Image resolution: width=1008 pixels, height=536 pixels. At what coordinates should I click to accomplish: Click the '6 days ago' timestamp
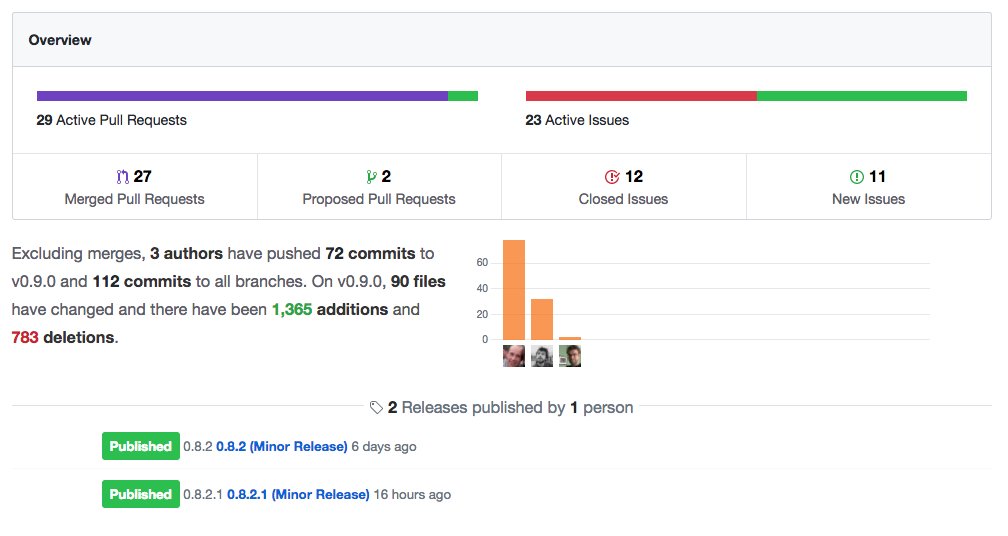pos(384,447)
